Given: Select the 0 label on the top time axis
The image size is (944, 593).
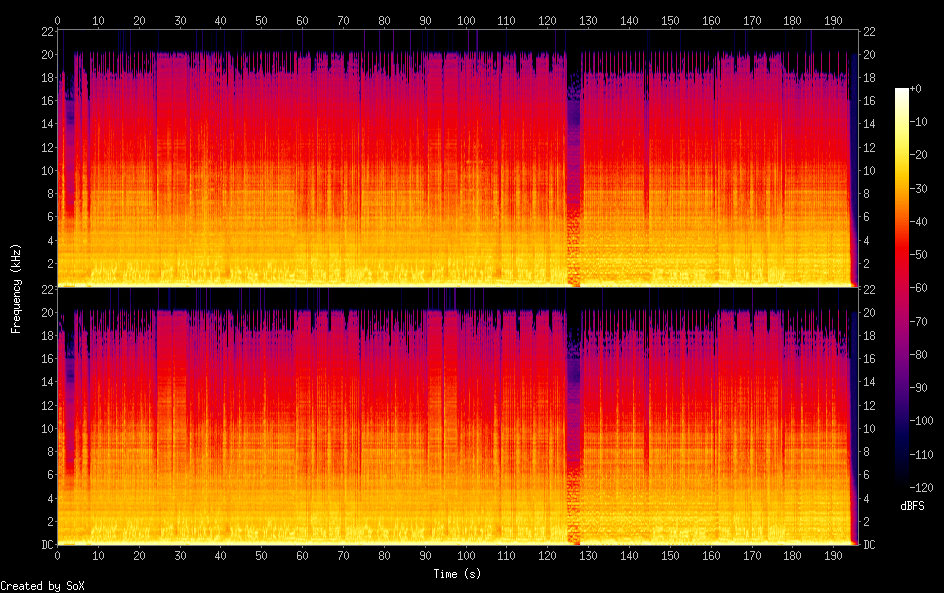Looking at the screenshot, I should coord(57,20).
